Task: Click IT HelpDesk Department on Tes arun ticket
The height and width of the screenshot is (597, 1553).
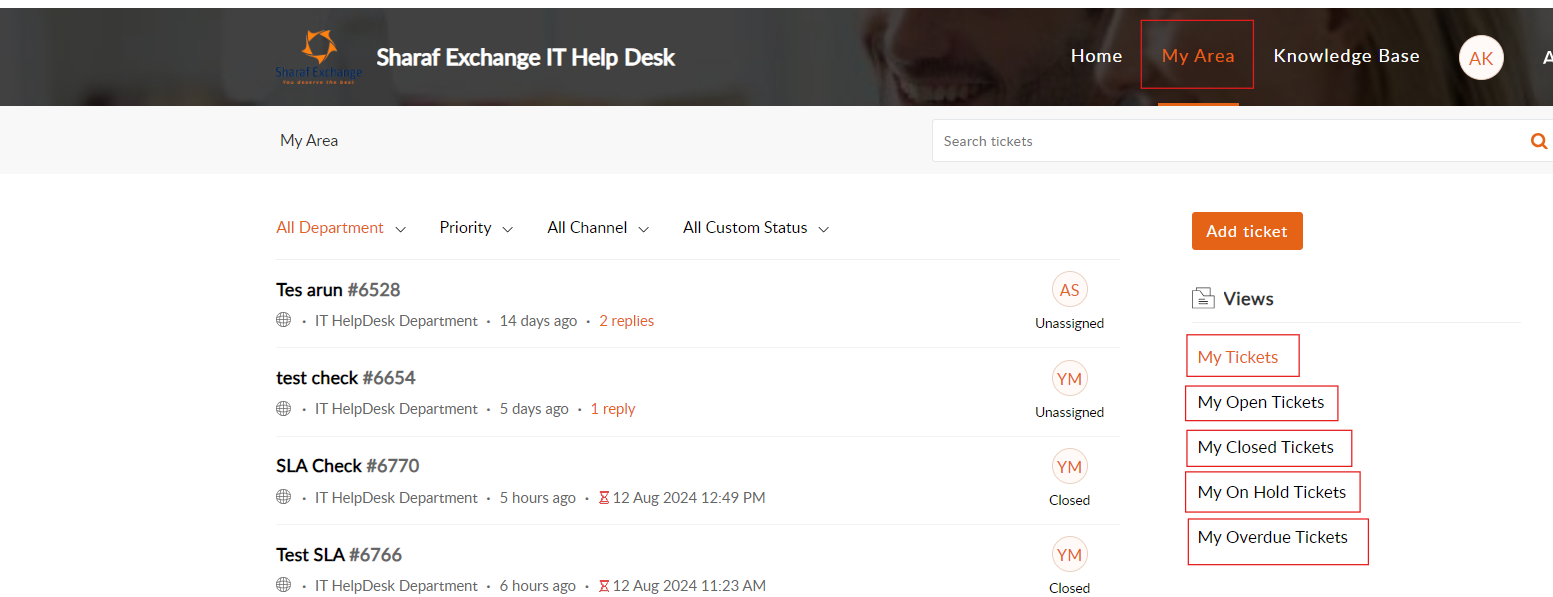Action: click(396, 321)
